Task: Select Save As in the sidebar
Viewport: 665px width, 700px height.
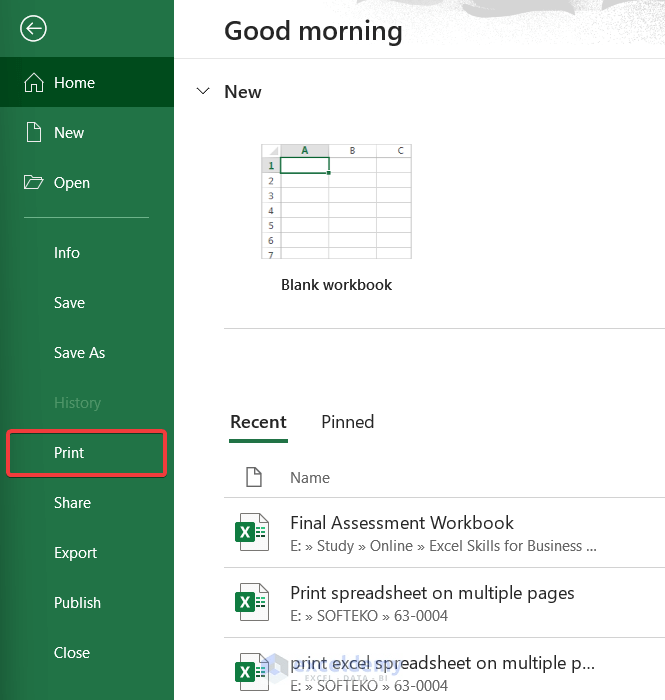Action: (x=79, y=353)
